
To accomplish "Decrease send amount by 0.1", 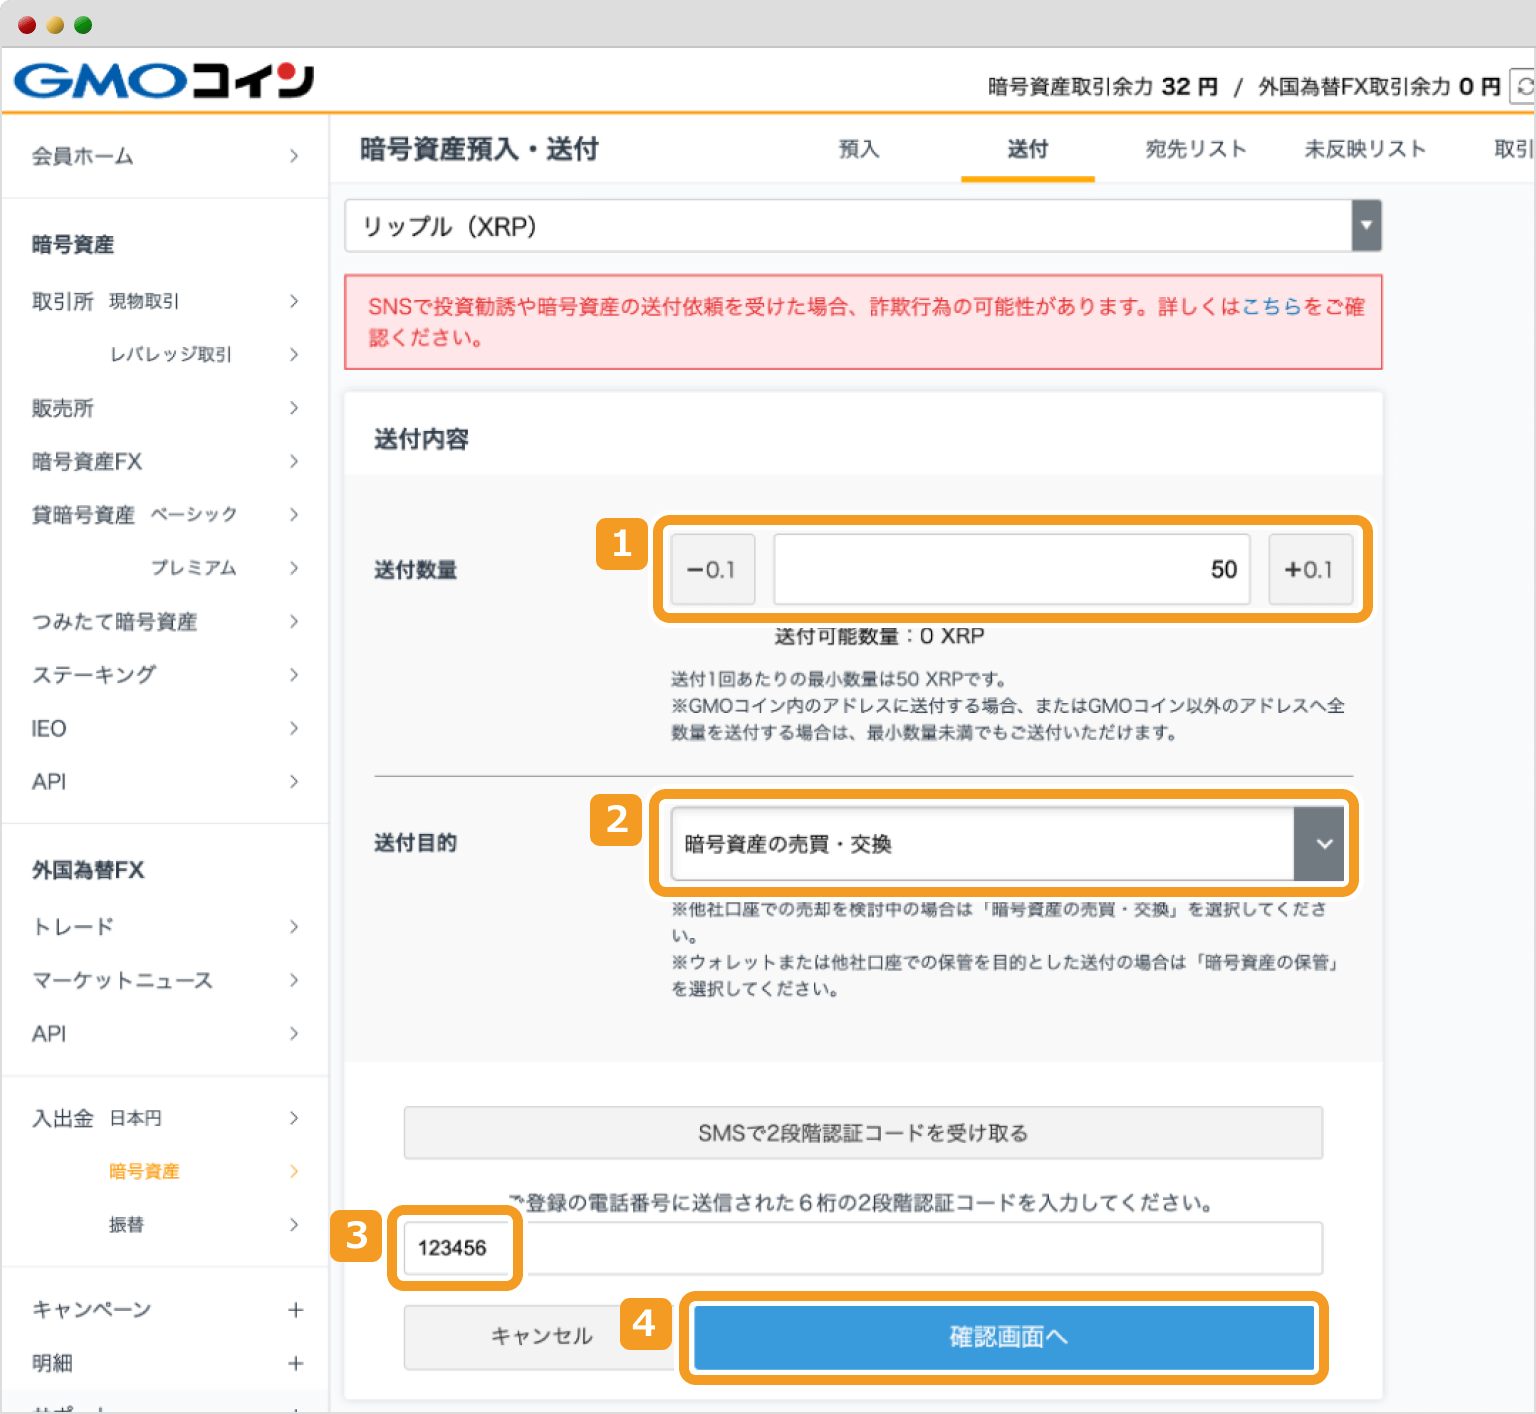I will click(x=711, y=569).
